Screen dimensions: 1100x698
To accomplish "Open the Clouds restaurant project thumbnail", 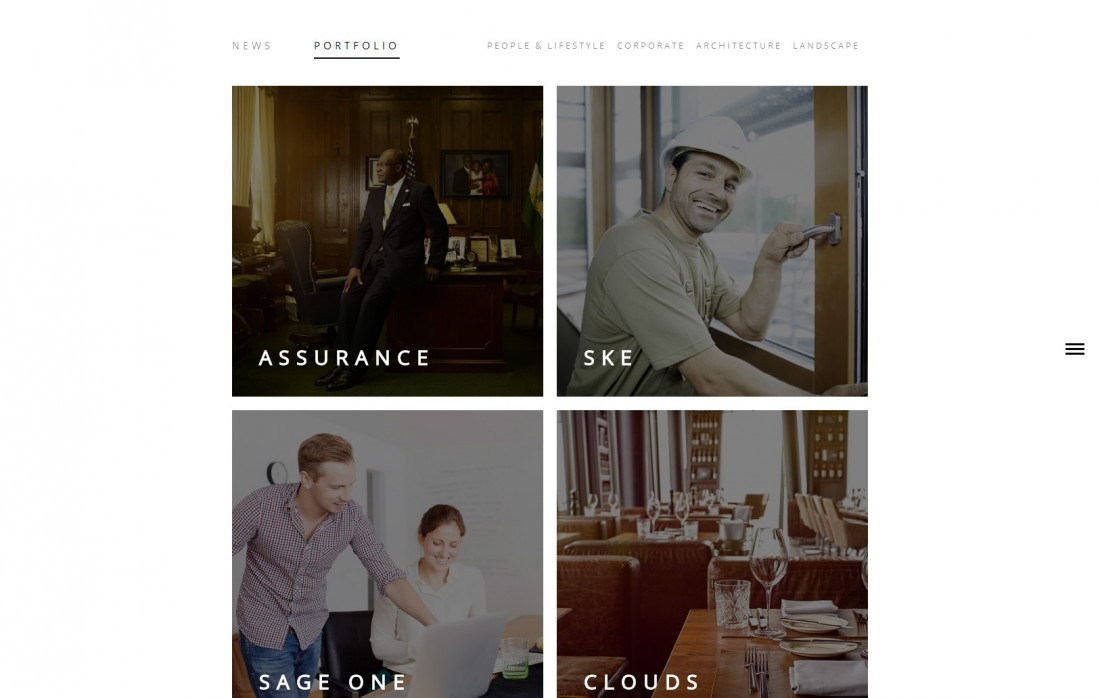I will click(712, 554).
